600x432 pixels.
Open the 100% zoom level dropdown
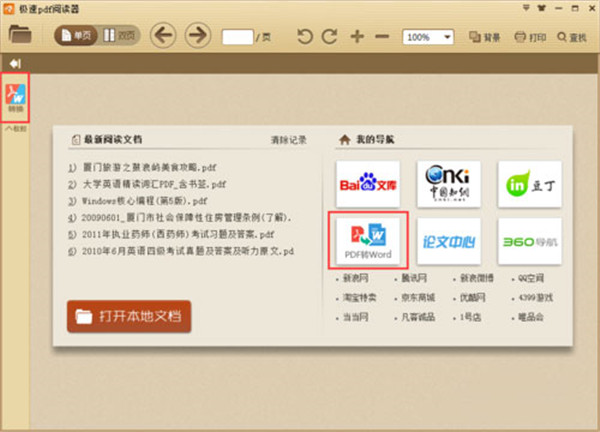pyautogui.click(x=428, y=37)
